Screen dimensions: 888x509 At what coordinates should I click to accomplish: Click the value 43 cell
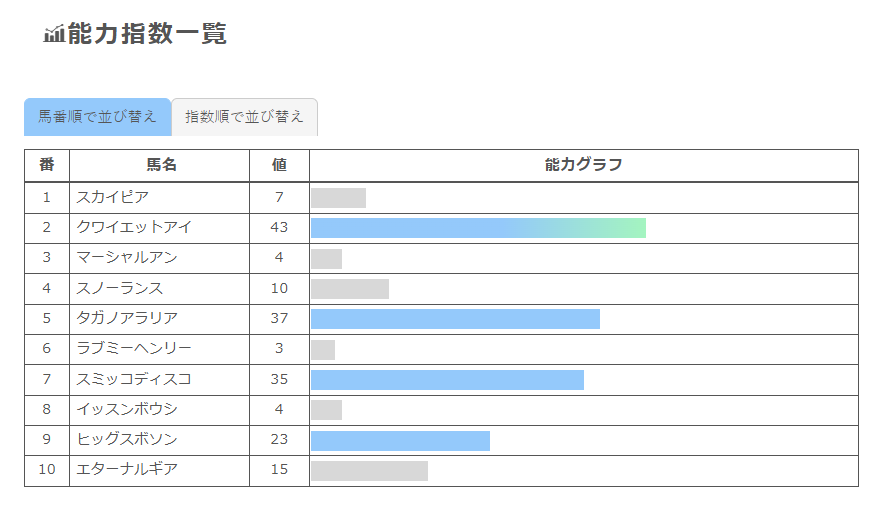point(279,228)
